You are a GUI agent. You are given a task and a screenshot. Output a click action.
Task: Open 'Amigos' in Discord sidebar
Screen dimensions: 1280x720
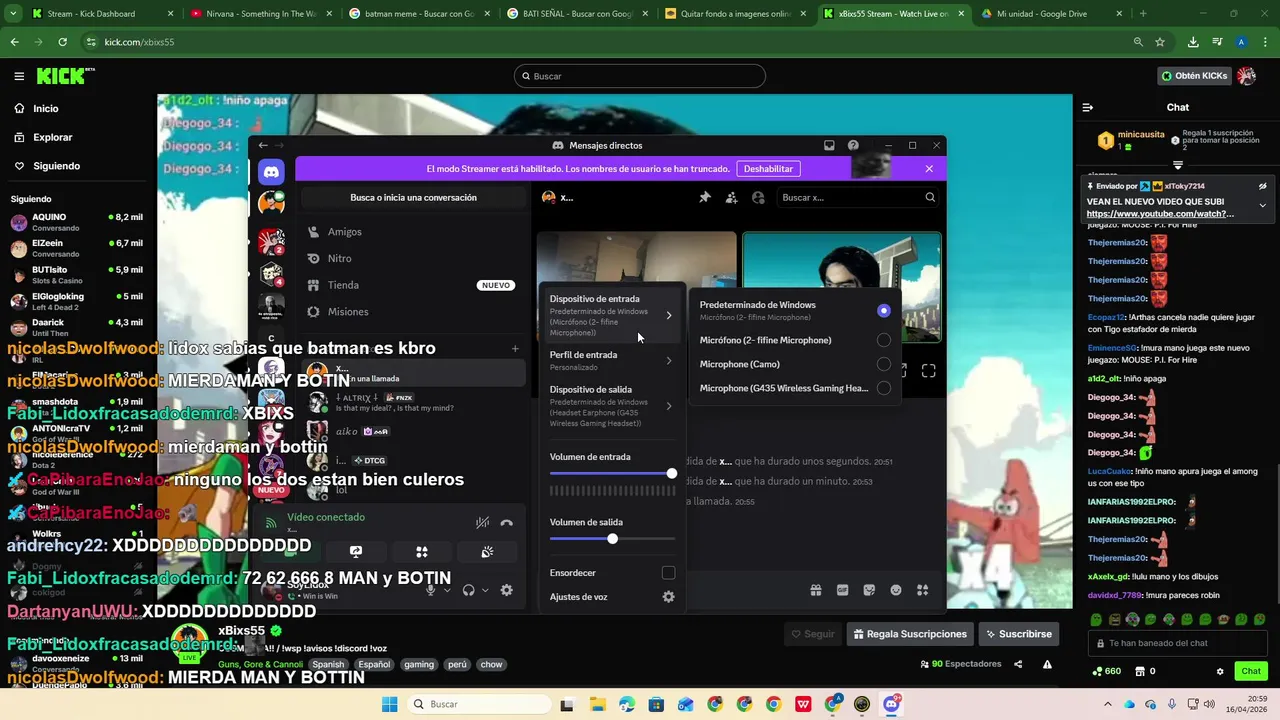[x=413, y=232]
